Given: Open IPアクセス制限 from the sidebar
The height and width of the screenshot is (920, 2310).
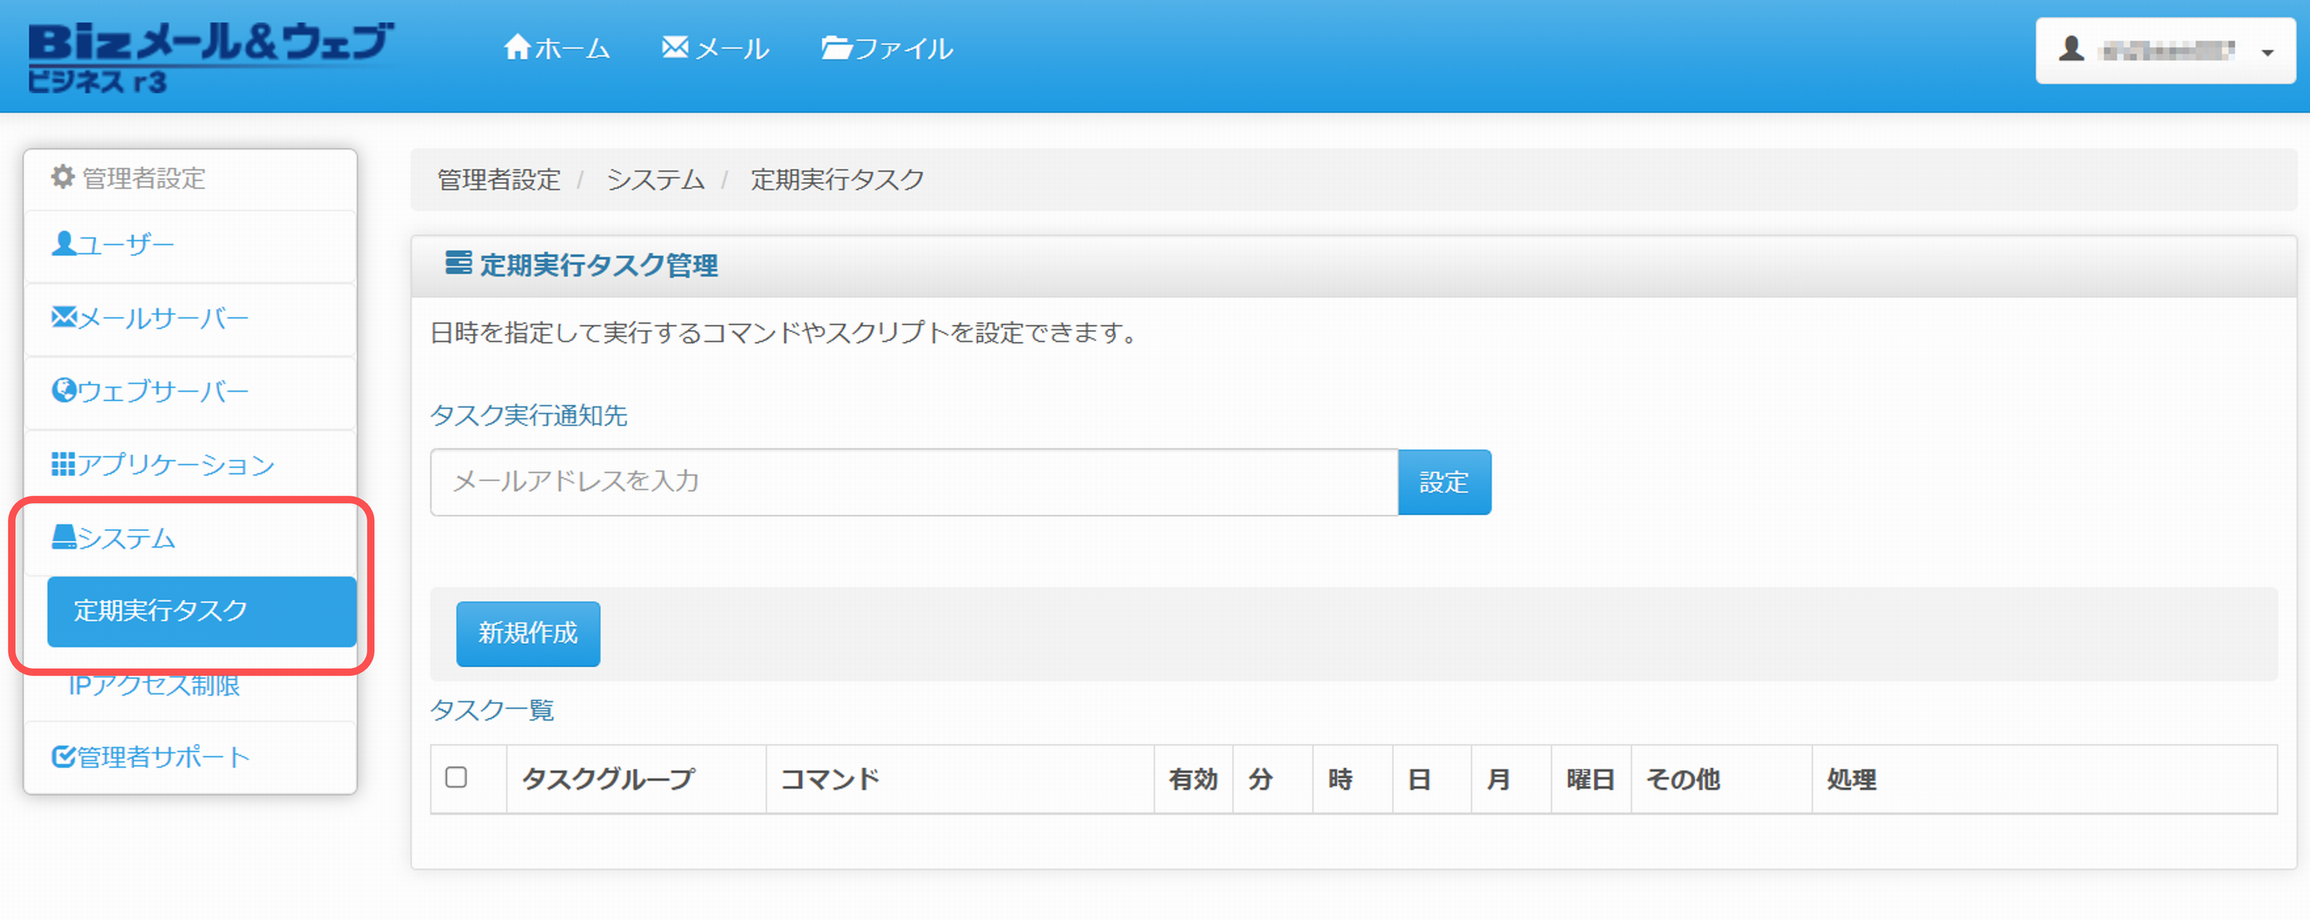Looking at the screenshot, I should (154, 685).
